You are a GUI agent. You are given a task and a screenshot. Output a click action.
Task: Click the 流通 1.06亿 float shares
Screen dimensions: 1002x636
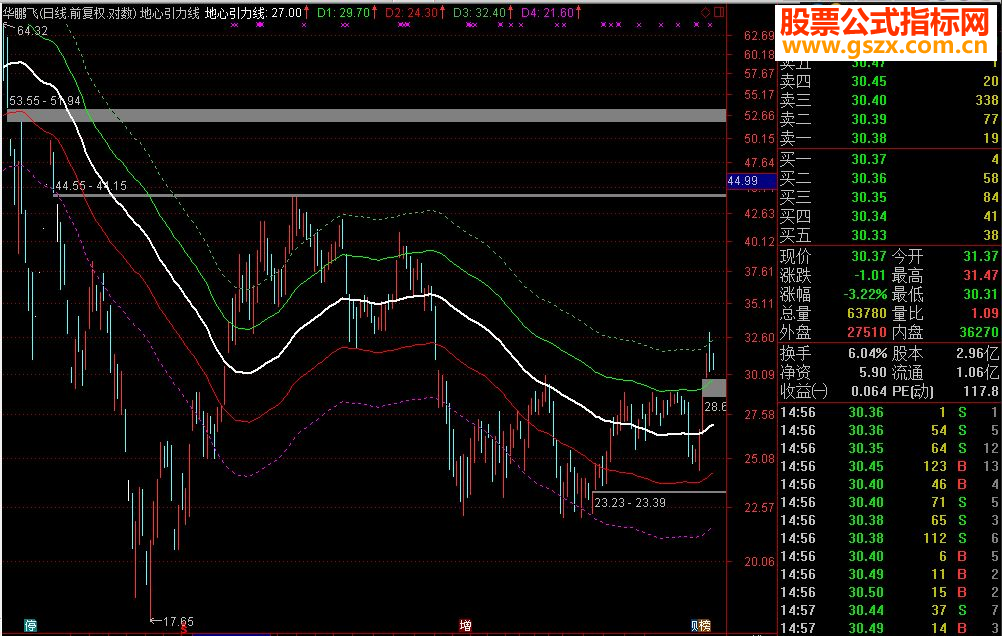[x=978, y=373]
